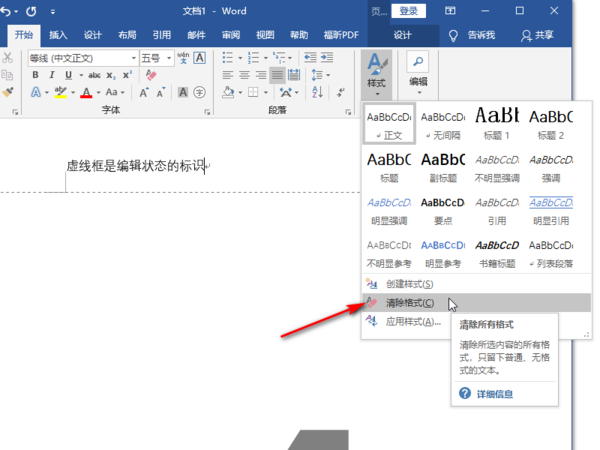The width and height of the screenshot is (600, 450).
Task: Click the Borders icon
Action: 253,92
